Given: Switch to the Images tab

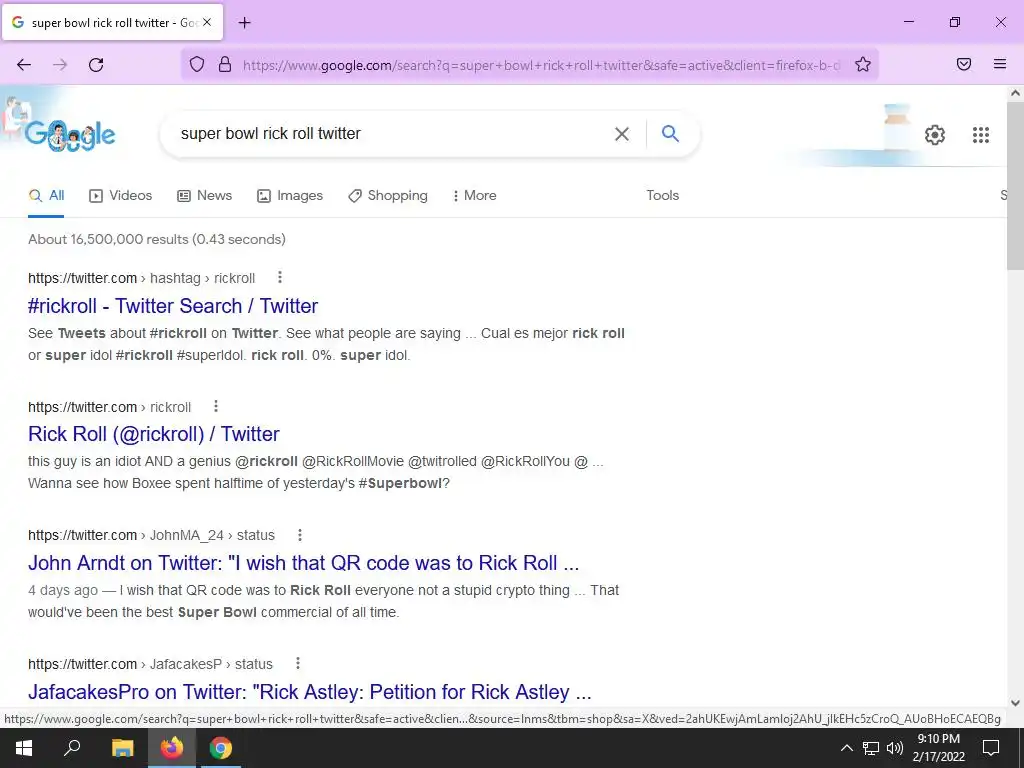Looking at the screenshot, I should tap(290, 195).
